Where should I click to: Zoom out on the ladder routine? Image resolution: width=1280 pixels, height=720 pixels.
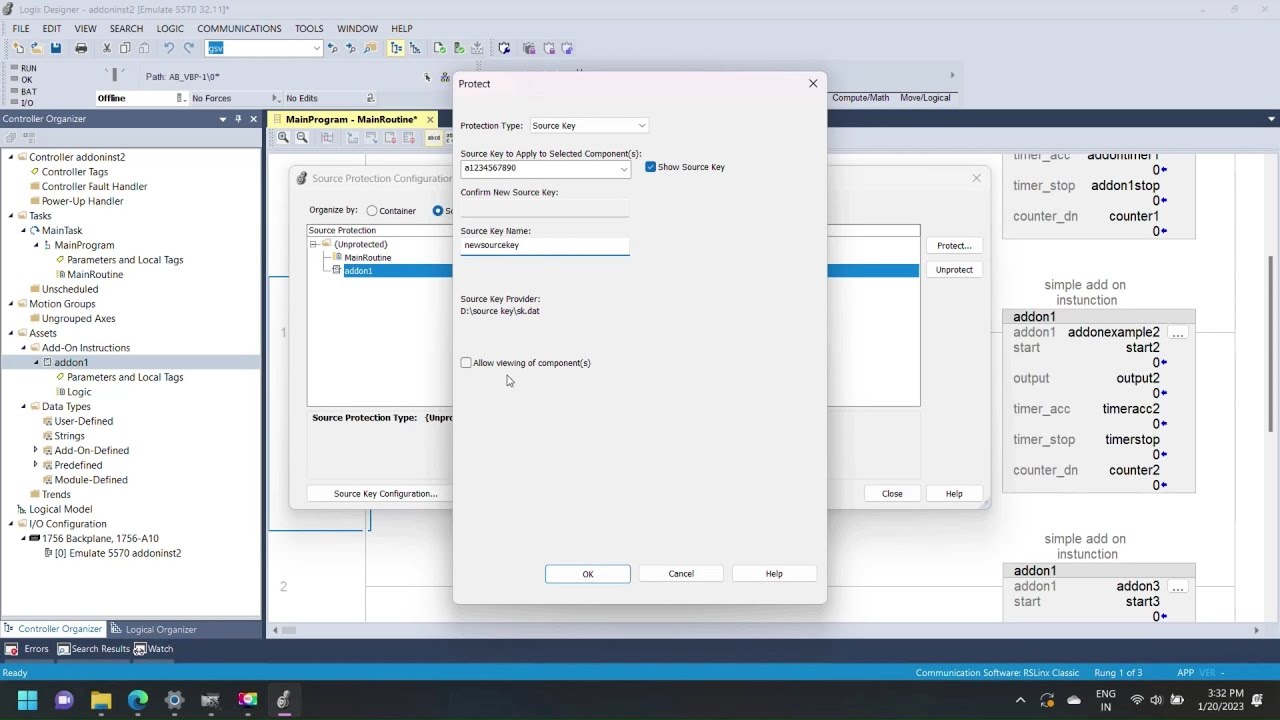point(302,137)
